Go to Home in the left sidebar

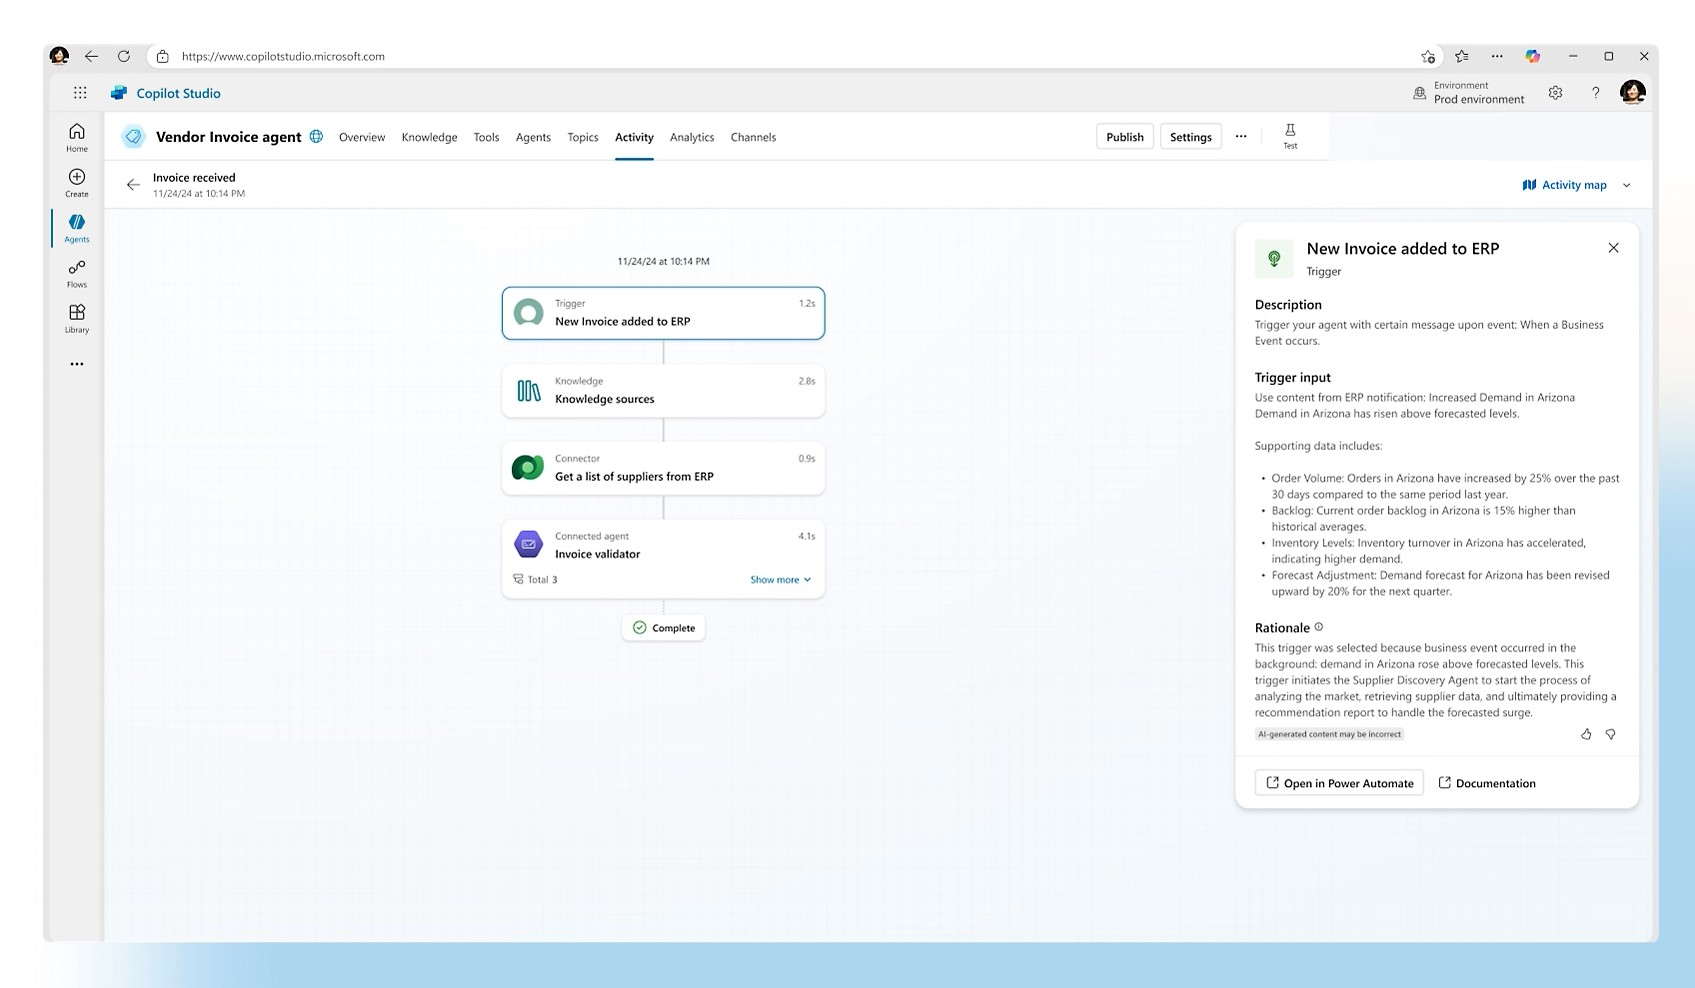76,135
